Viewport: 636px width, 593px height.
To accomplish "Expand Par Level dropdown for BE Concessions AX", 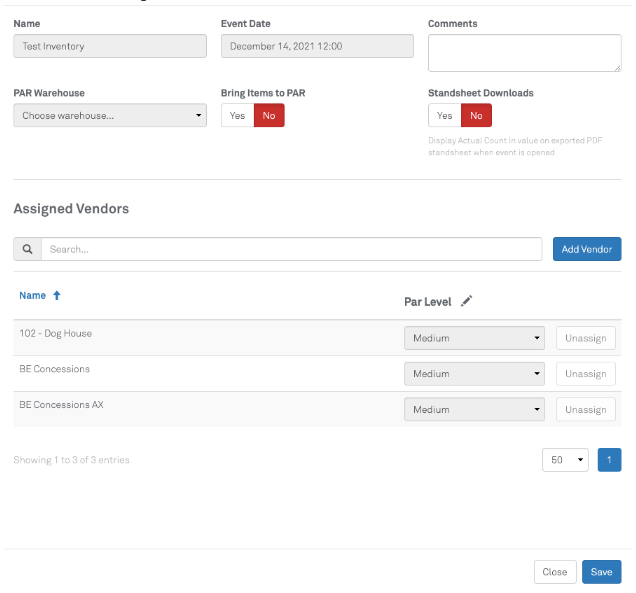I will tap(474, 410).
